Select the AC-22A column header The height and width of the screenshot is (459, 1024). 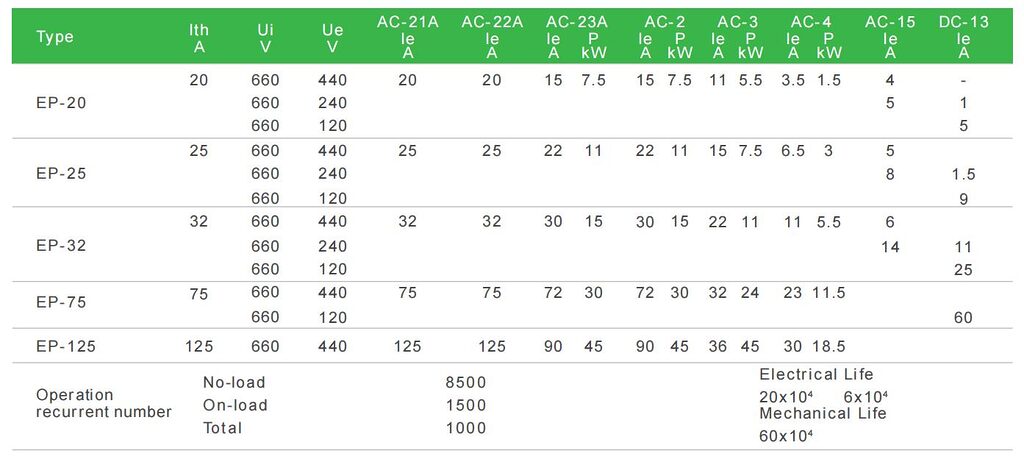tap(492, 37)
